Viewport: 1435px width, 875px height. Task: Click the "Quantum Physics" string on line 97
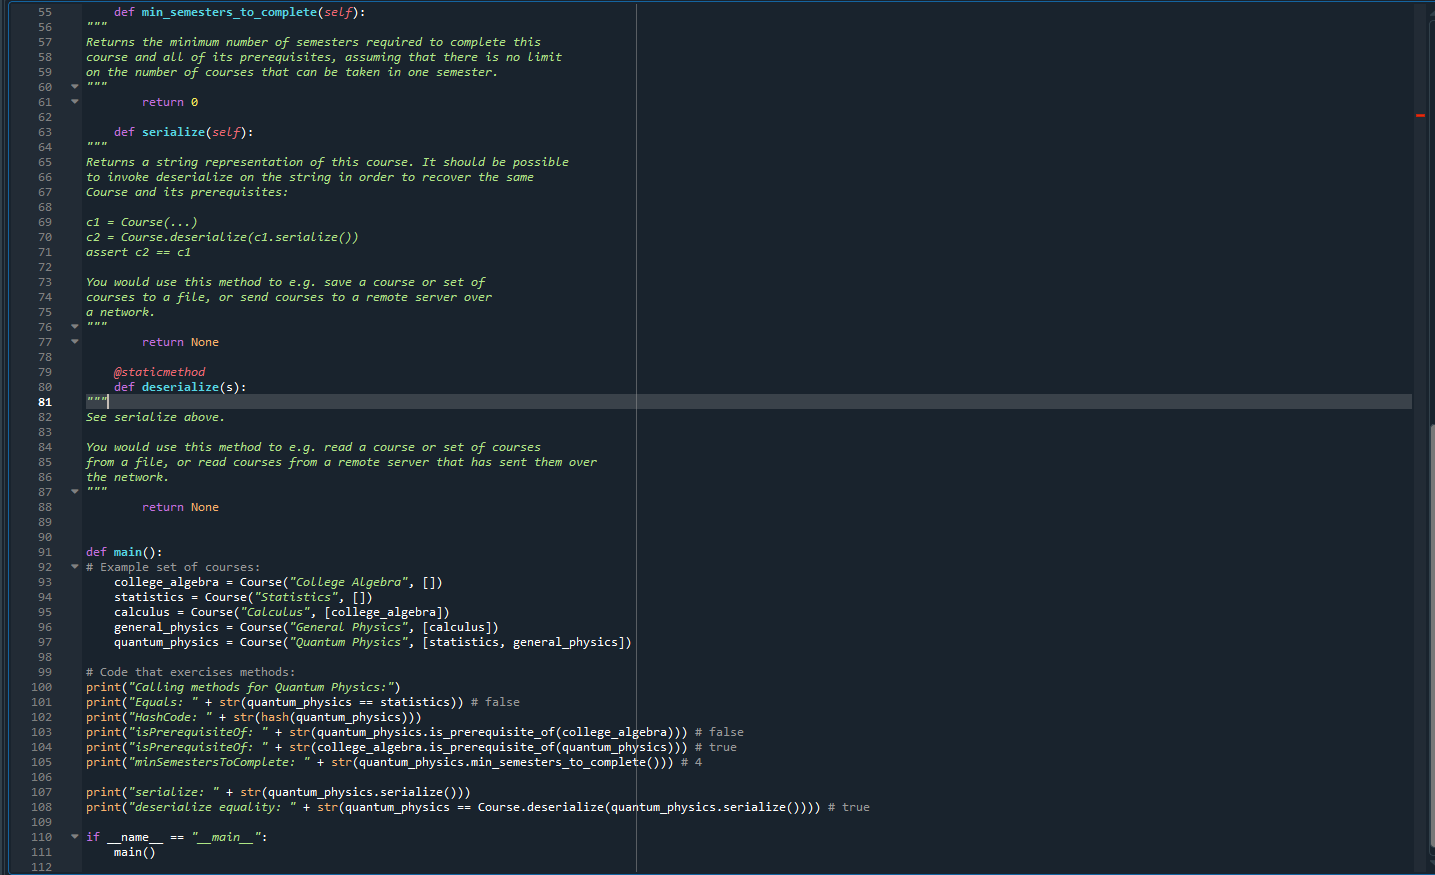pyautogui.click(x=349, y=642)
